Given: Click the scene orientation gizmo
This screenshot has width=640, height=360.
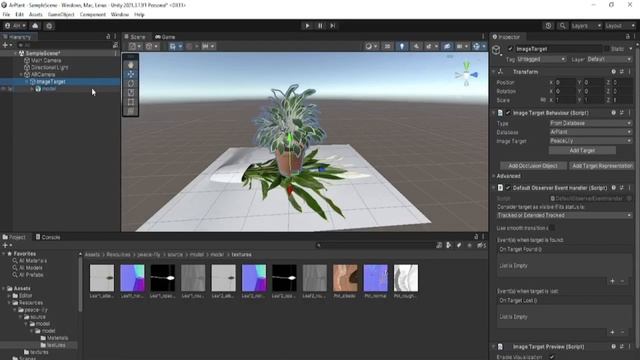Looking at the screenshot, I should (466, 74).
